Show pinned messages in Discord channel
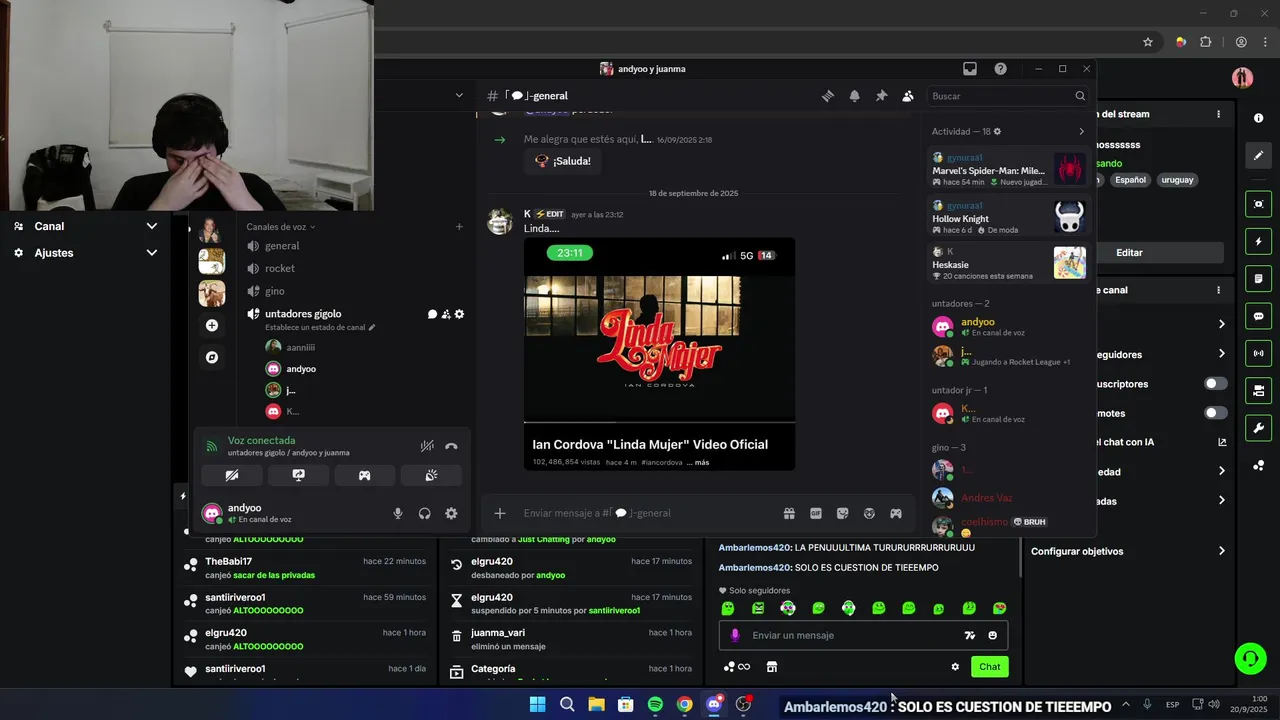 (x=881, y=96)
